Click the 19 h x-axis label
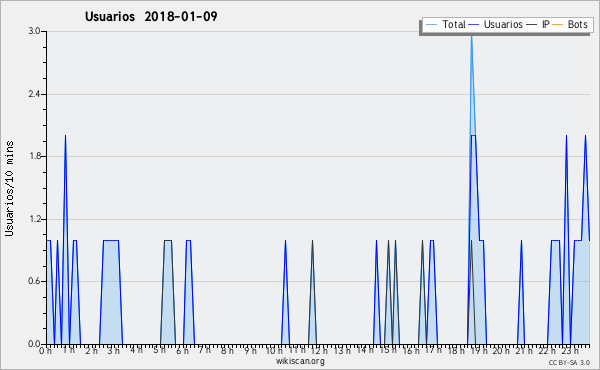The height and width of the screenshot is (370, 600). click(478, 350)
